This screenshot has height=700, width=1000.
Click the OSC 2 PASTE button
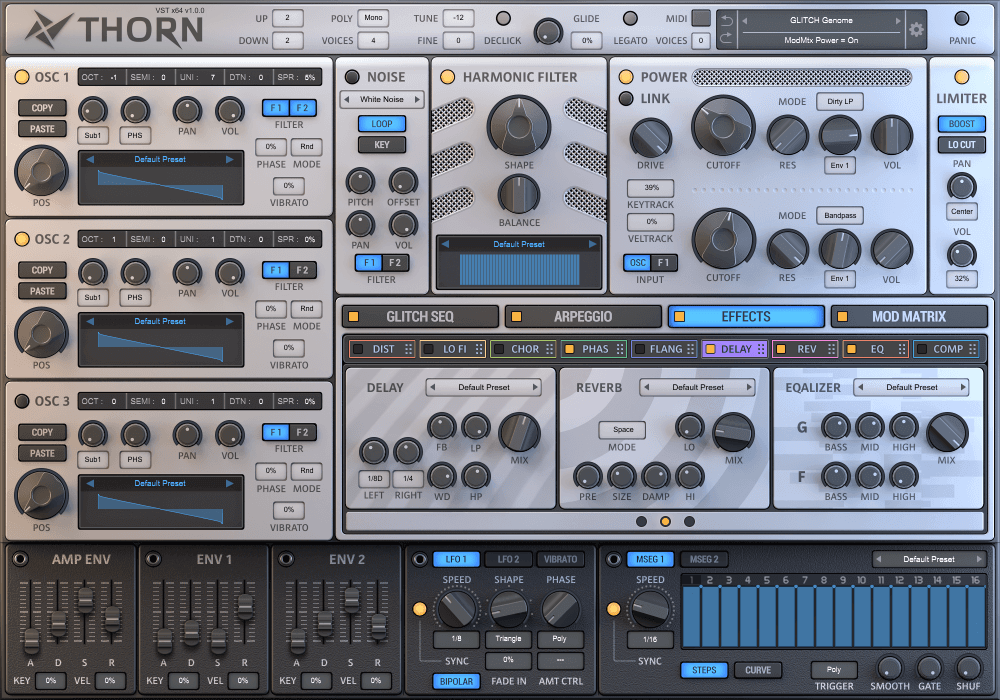pos(42,291)
